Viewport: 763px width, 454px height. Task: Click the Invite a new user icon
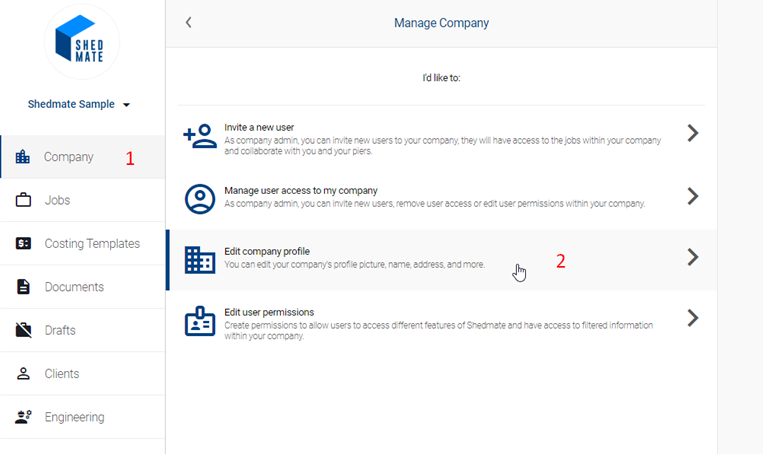pos(200,135)
